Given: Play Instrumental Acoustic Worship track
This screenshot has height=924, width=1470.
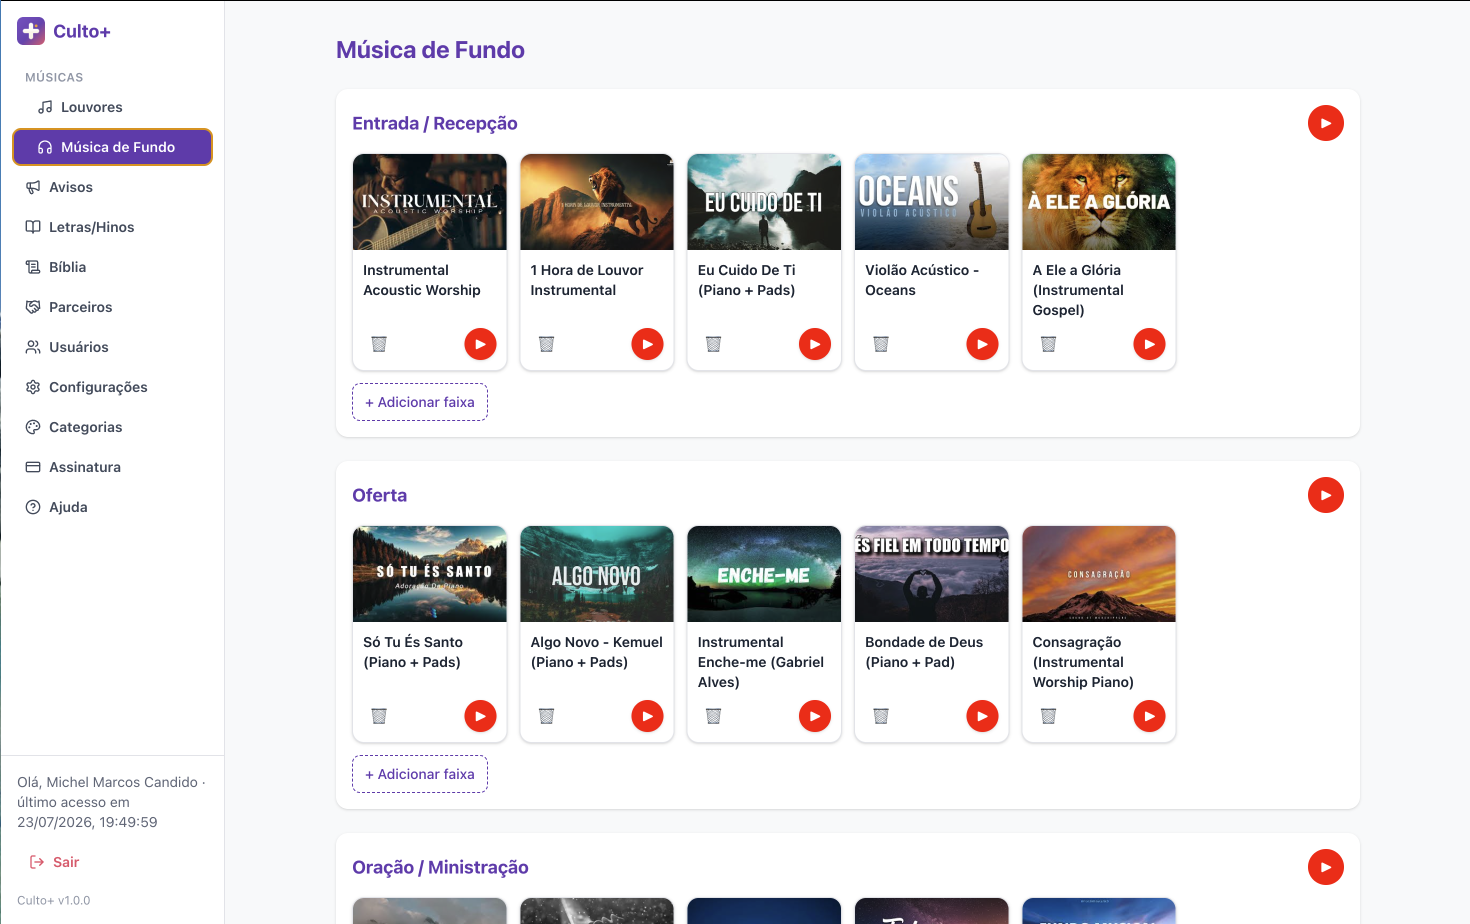Looking at the screenshot, I should click(480, 344).
